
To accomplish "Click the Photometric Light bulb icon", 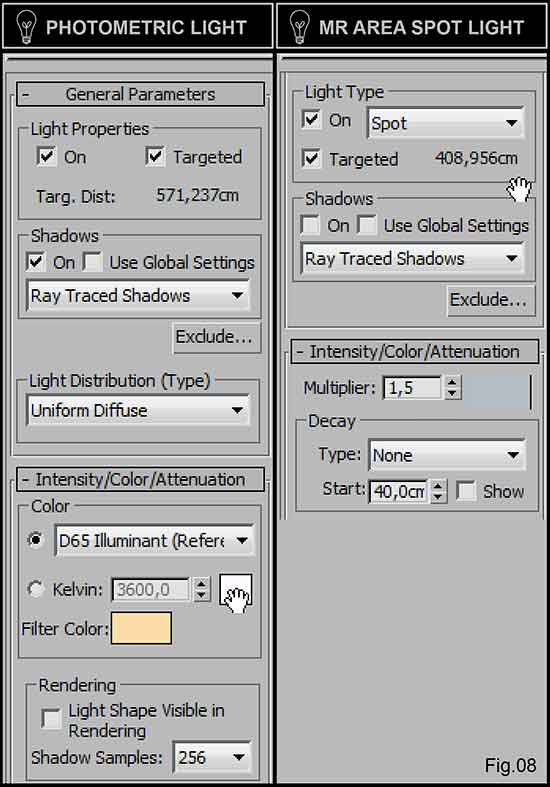I will click(26, 27).
